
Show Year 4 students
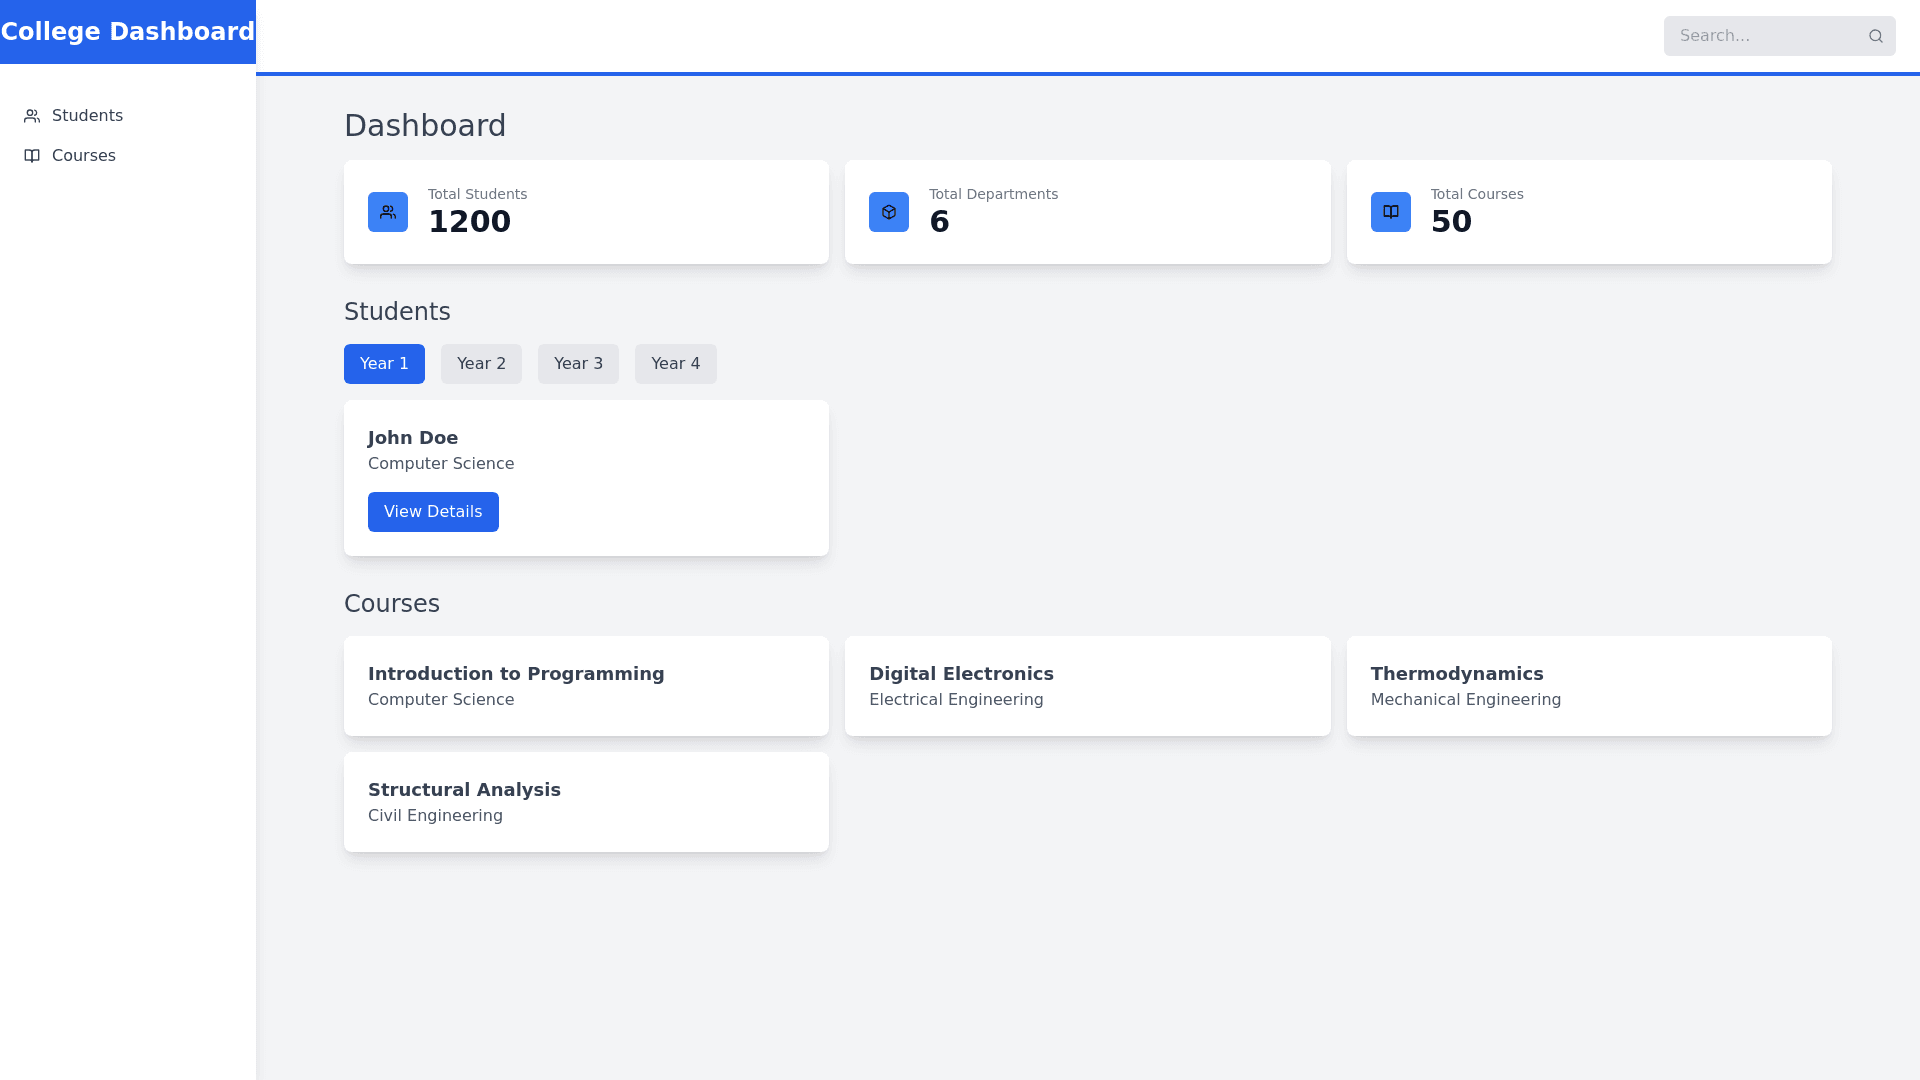tap(675, 364)
